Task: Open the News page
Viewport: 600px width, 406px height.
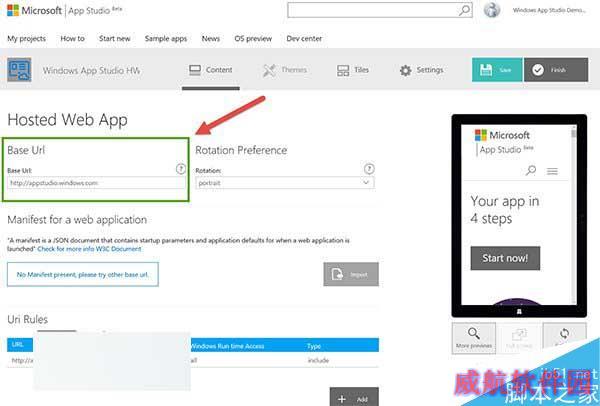Action: [x=211, y=39]
